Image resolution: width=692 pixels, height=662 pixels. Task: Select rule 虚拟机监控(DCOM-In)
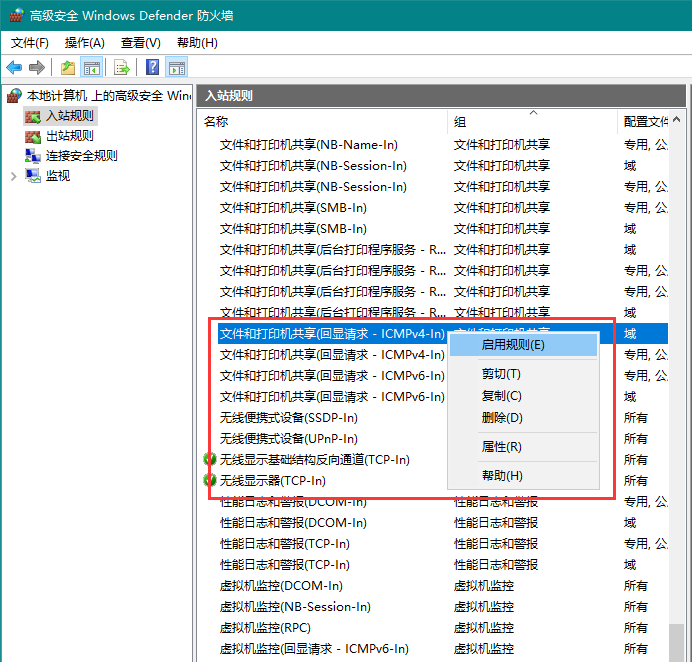coord(281,586)
